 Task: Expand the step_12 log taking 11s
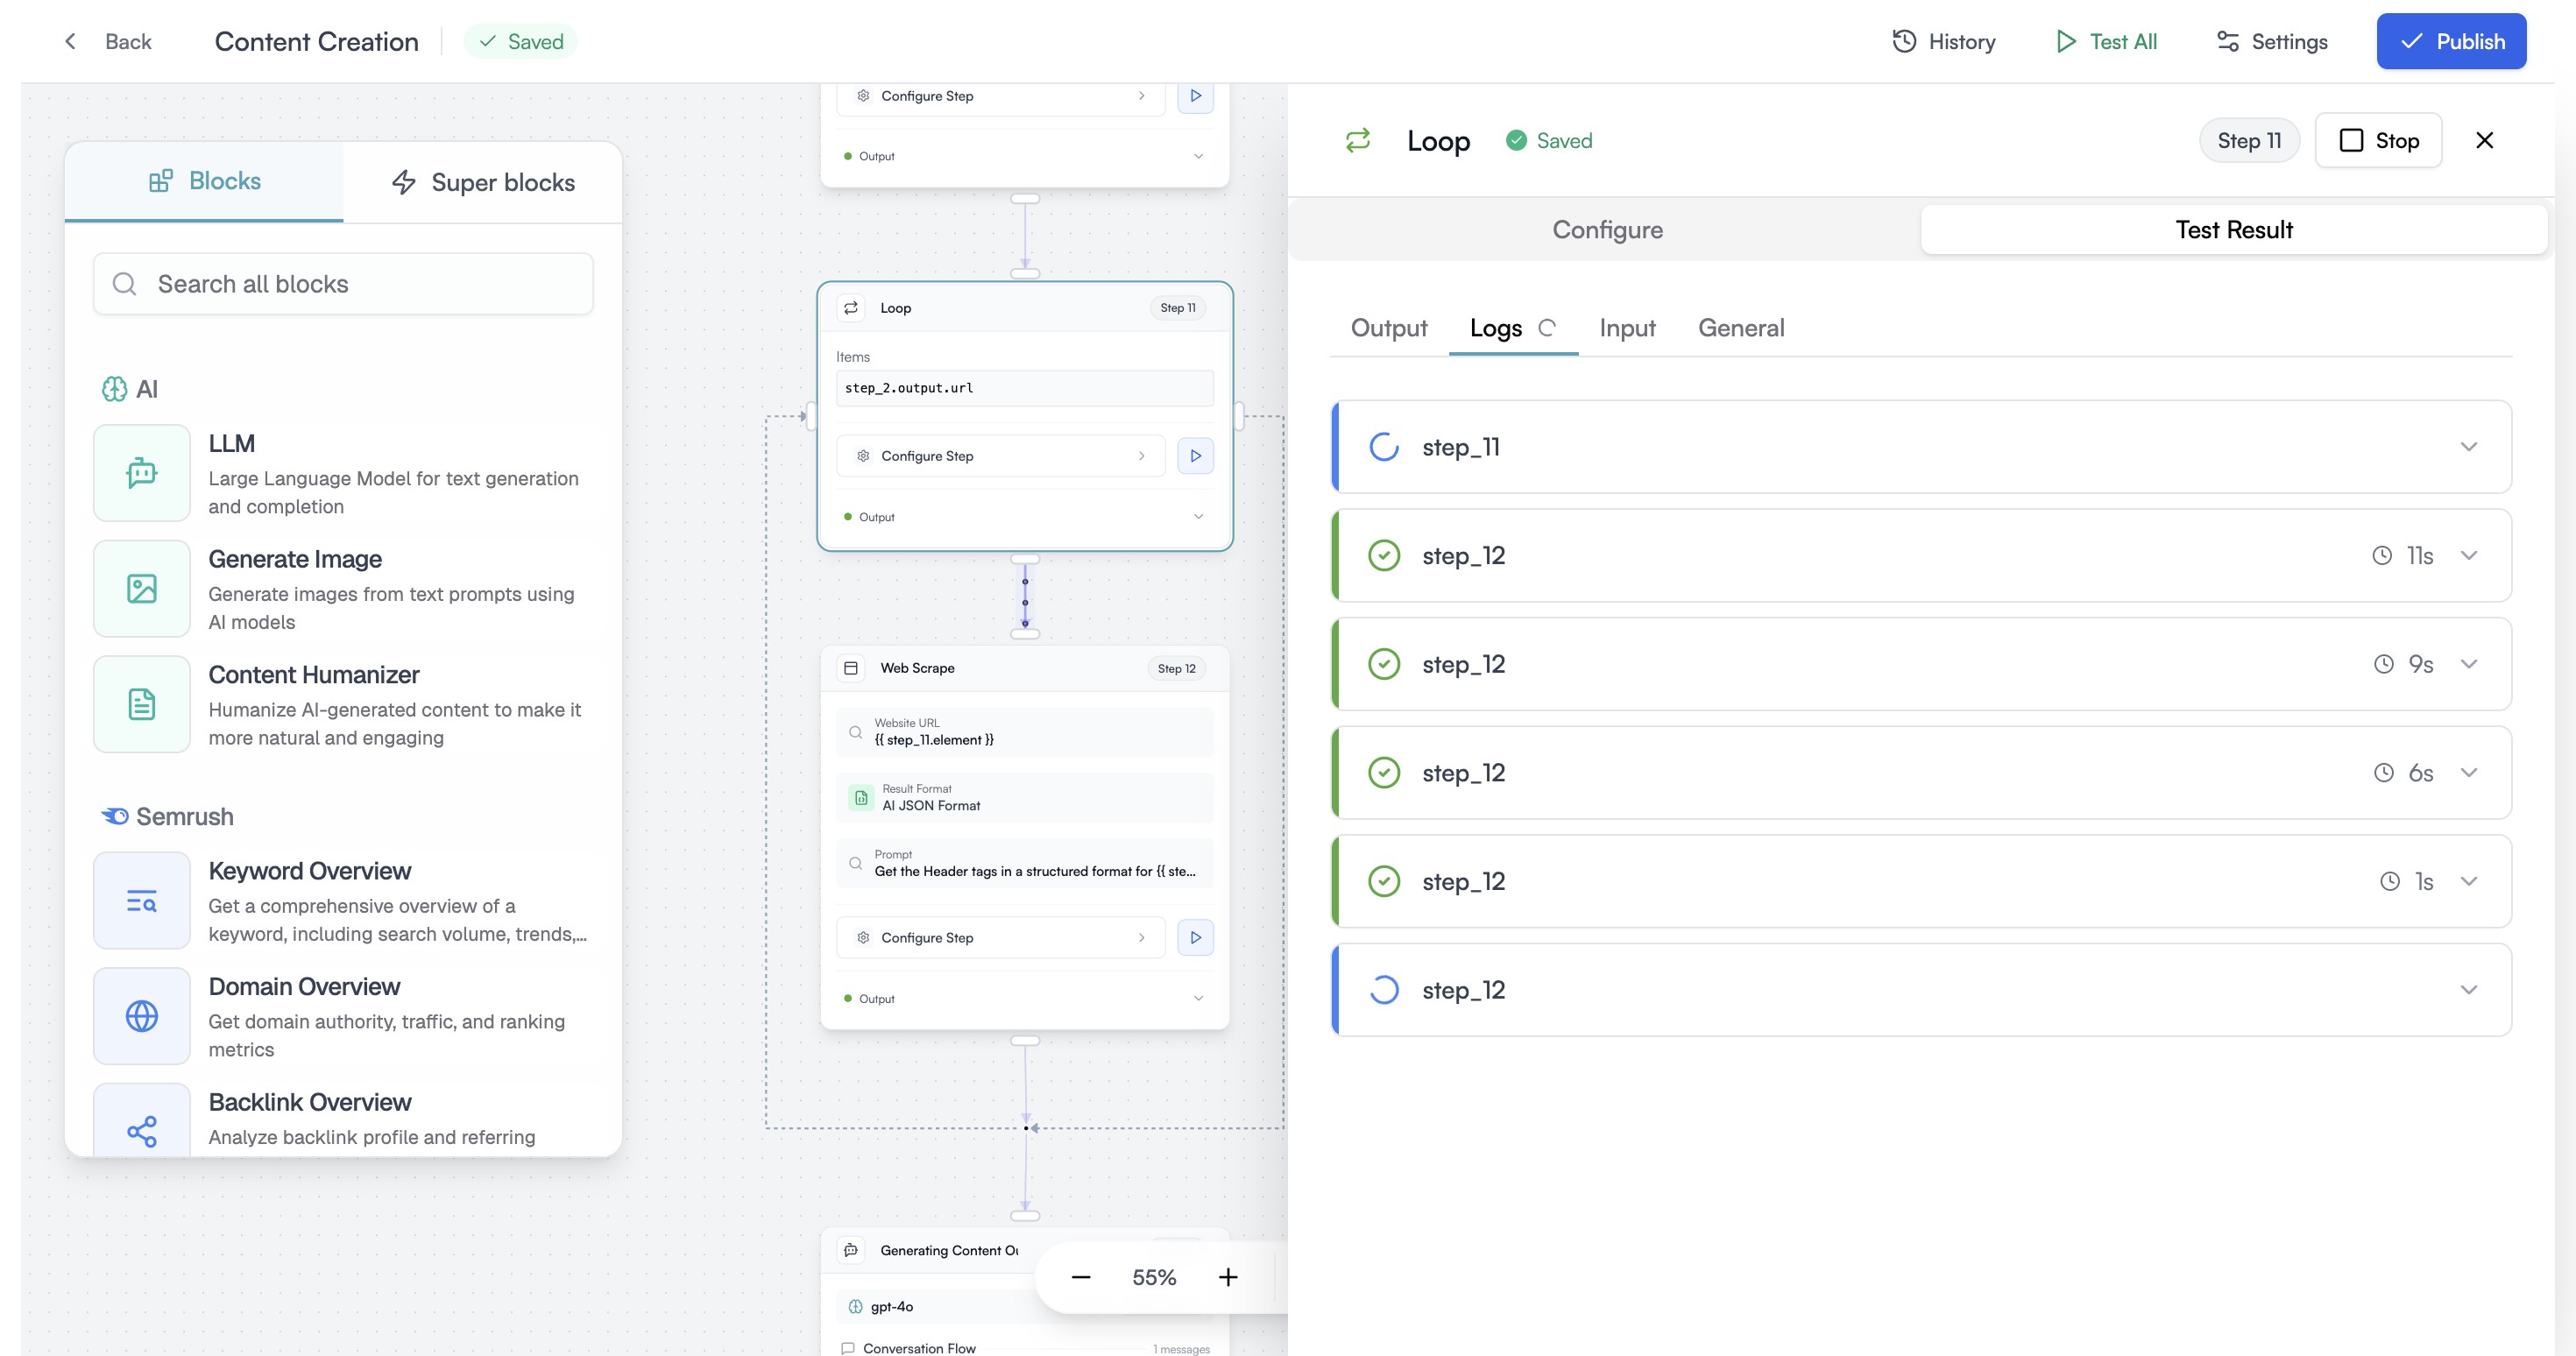[2468, 556]
